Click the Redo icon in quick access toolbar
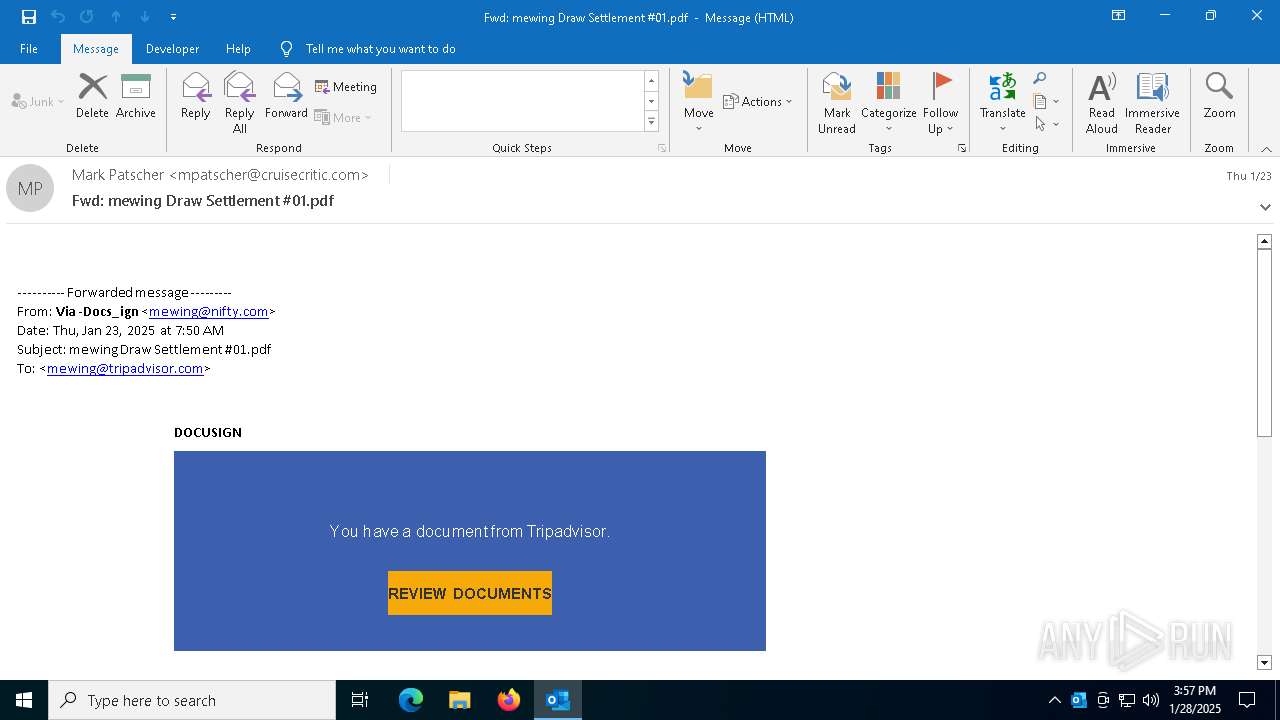Image resolution: width=1280 pixels, height=720 pixels. [87, 17]
